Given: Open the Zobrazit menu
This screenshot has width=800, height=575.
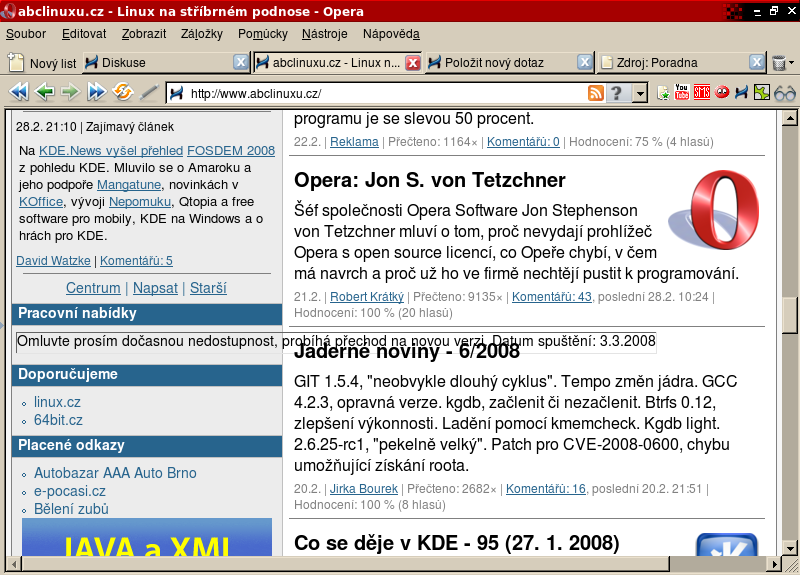Looking at the screenshot, I should click(x=144, y=34).
